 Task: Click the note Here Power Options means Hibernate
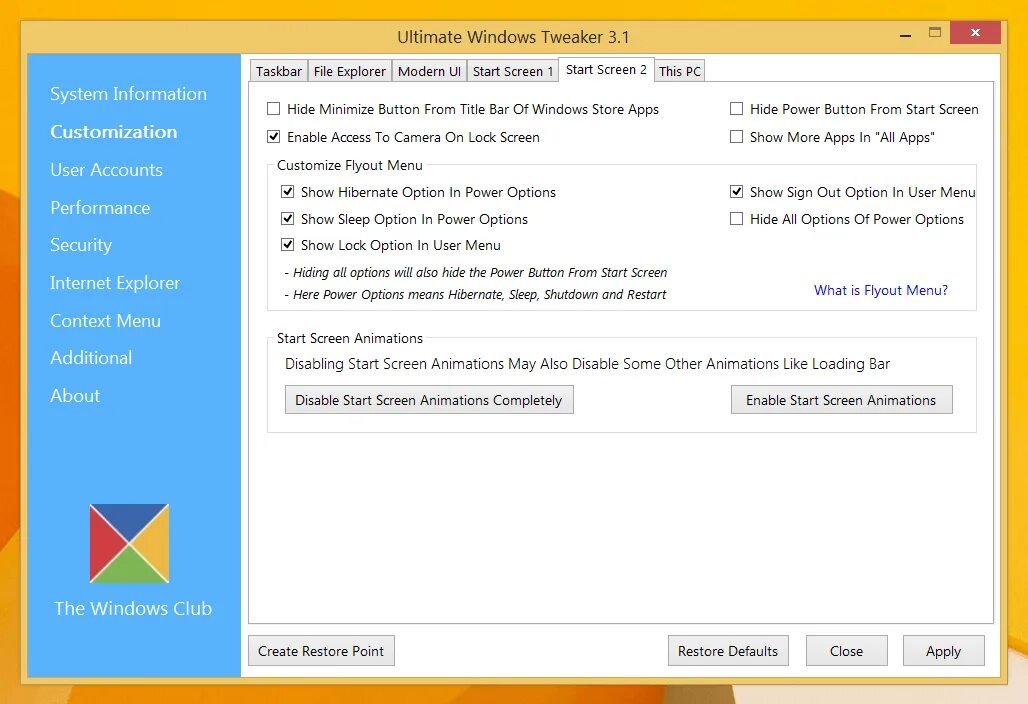pos(476,295)
